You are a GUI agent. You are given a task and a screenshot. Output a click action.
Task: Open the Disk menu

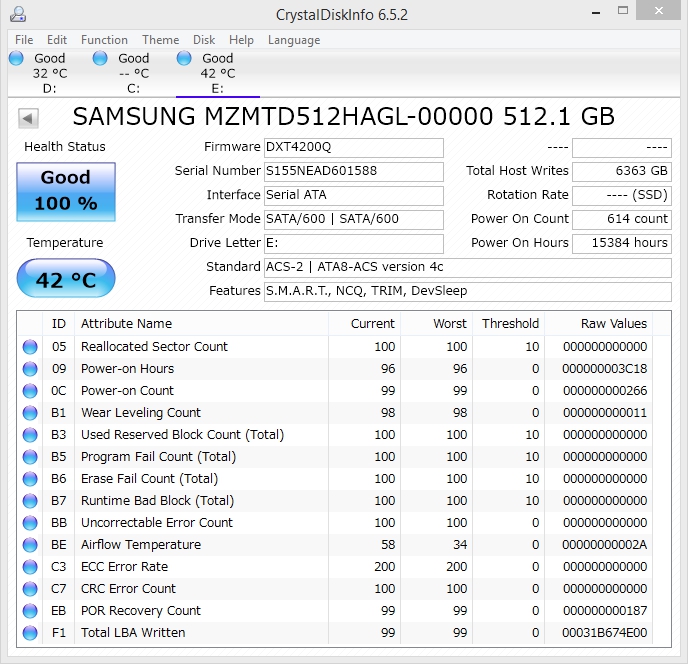pyautogui.click(x=204, y=40)
